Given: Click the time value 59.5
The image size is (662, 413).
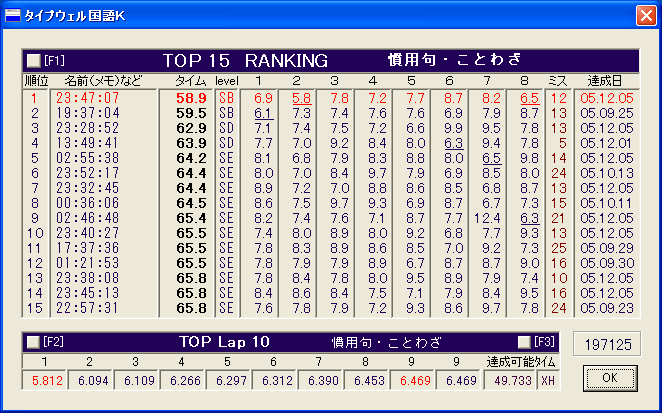Looking at the screenshot, I should (x=191, y=113).
